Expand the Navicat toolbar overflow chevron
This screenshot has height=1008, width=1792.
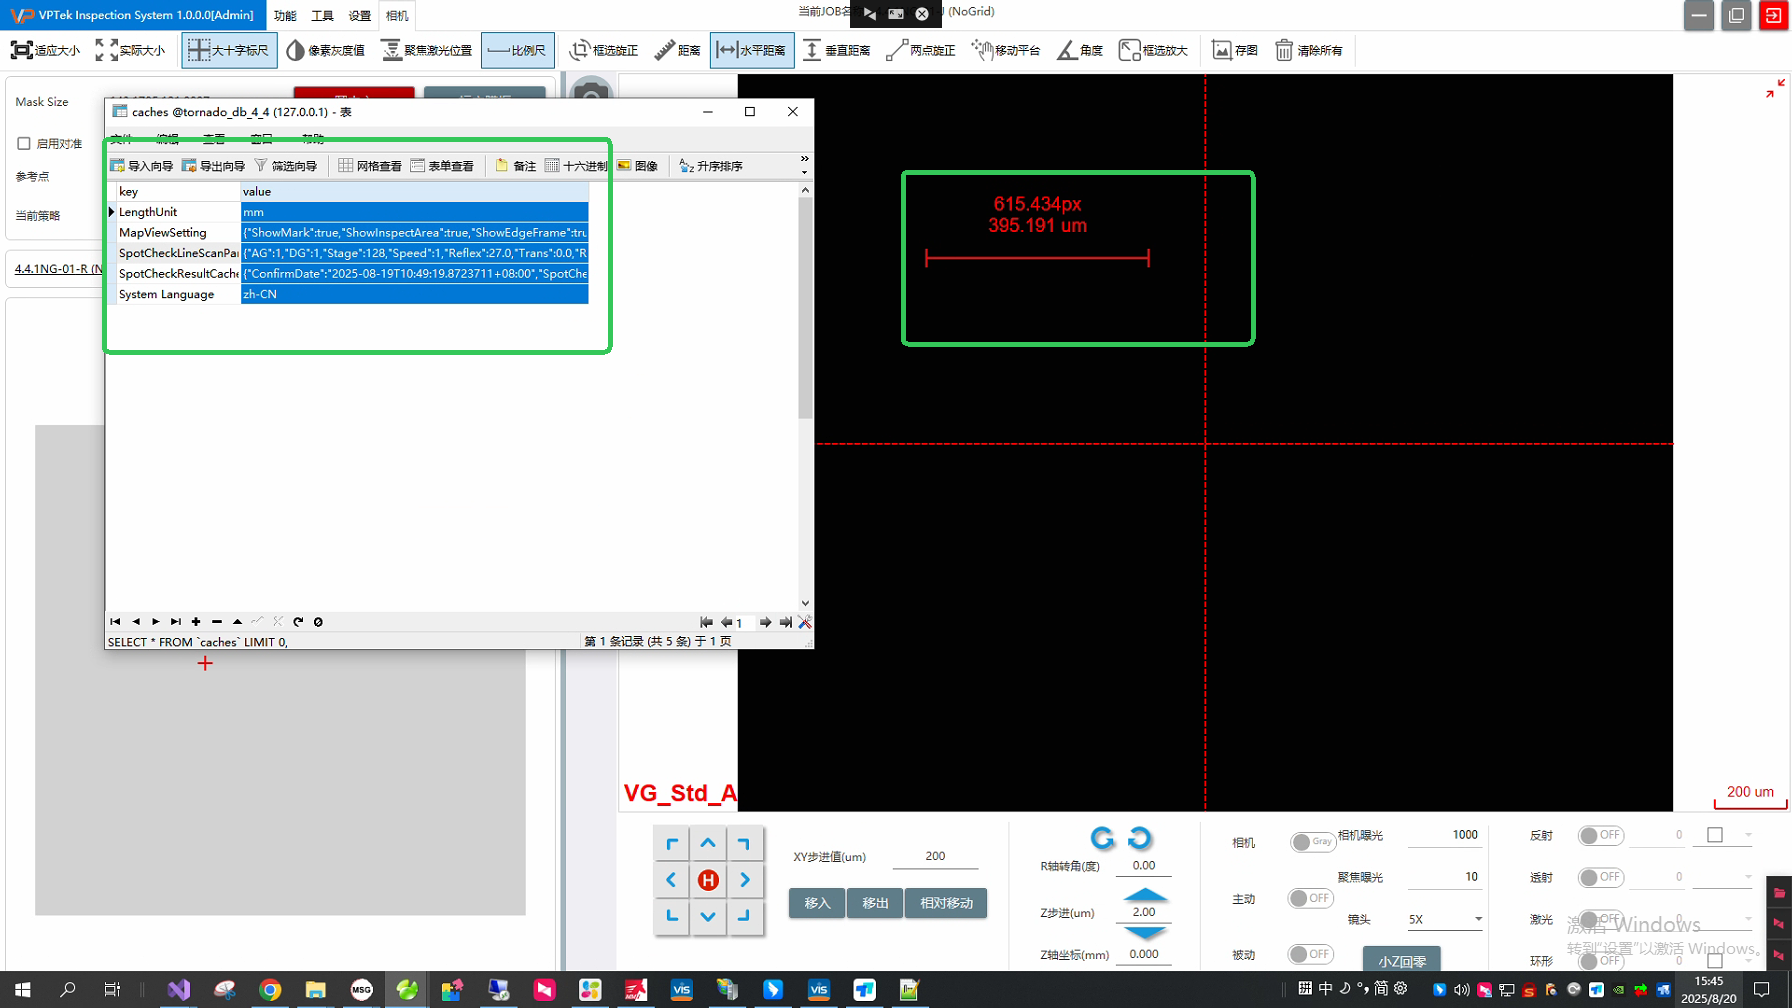pyautogui.click(x=804, y=160)
